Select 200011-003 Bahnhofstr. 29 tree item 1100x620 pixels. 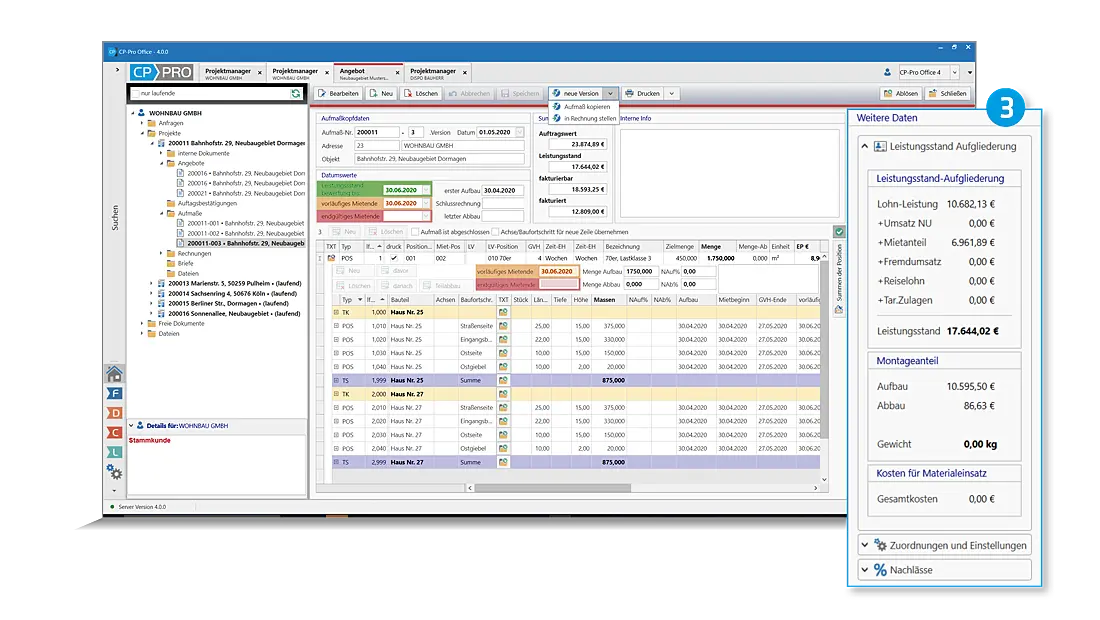(x=243, y=243)
